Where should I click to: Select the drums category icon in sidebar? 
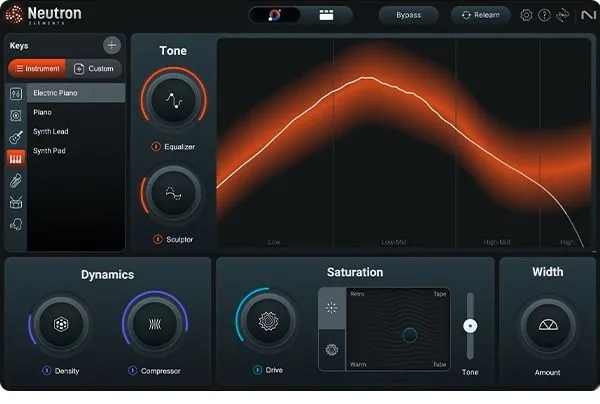coord(16,203)
